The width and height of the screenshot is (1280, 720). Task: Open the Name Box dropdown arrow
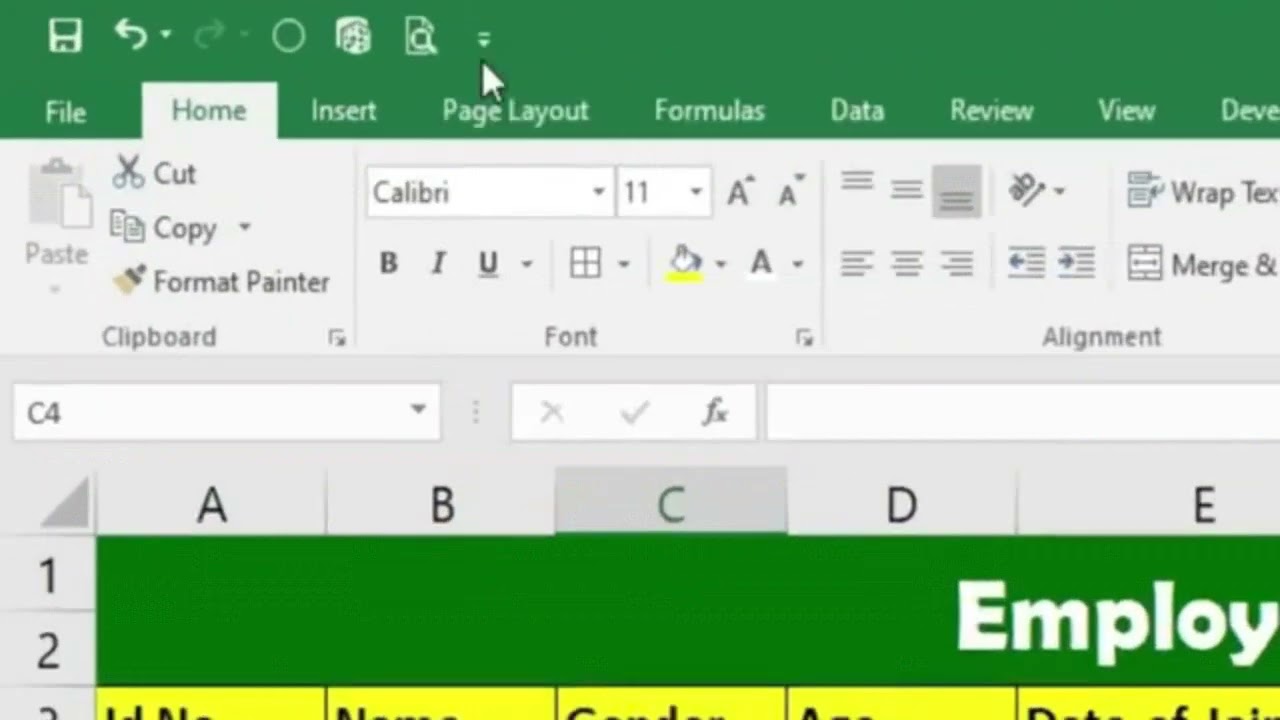[418, 410]
